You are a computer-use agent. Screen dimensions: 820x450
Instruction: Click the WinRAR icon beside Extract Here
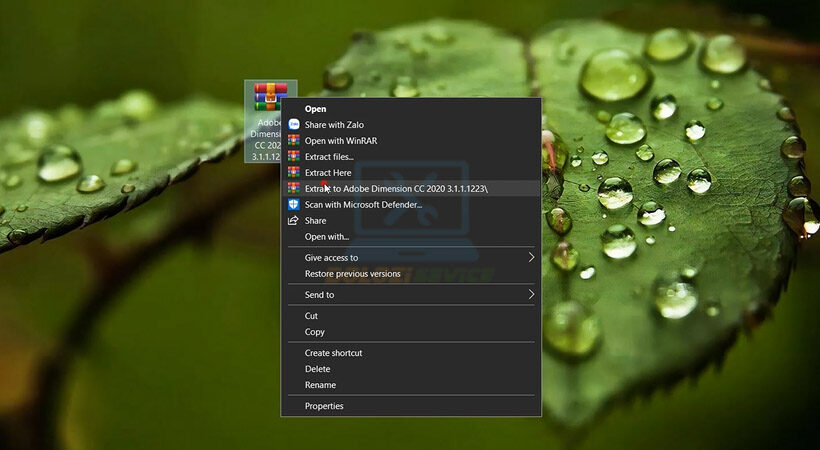click(x=294, y=172)
